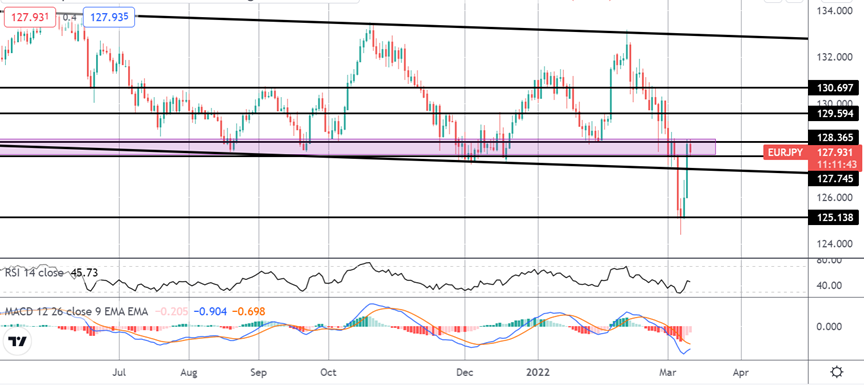Viewport: 864px width, 385px height.
Task: Click the 126.000 price scale value
Action: [x=835, y=197]
